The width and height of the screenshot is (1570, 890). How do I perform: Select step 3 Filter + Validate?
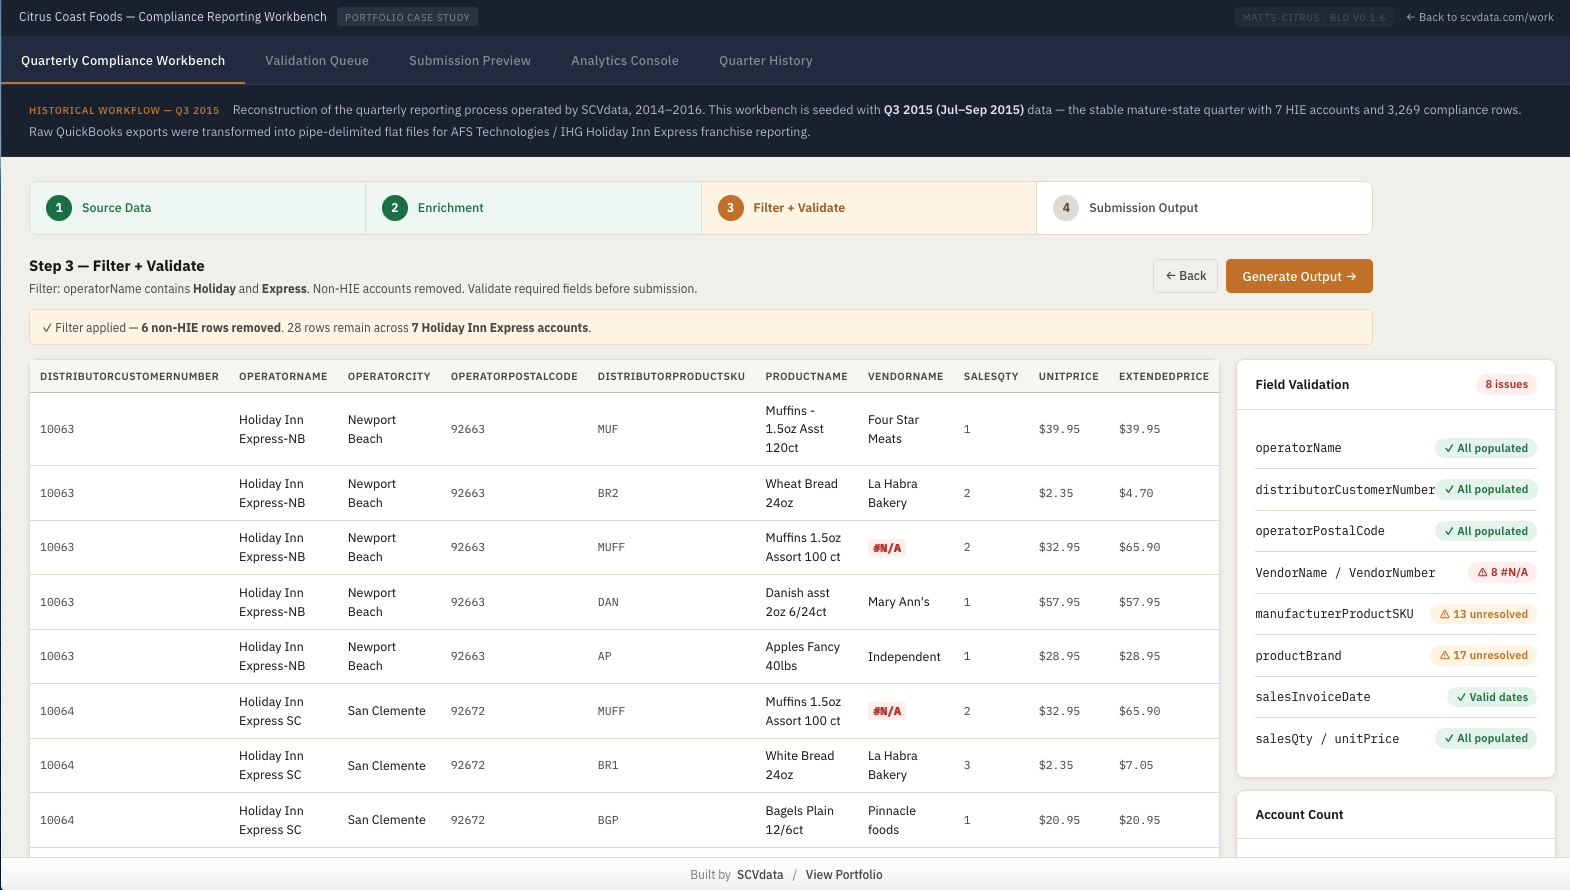[869, 208]
